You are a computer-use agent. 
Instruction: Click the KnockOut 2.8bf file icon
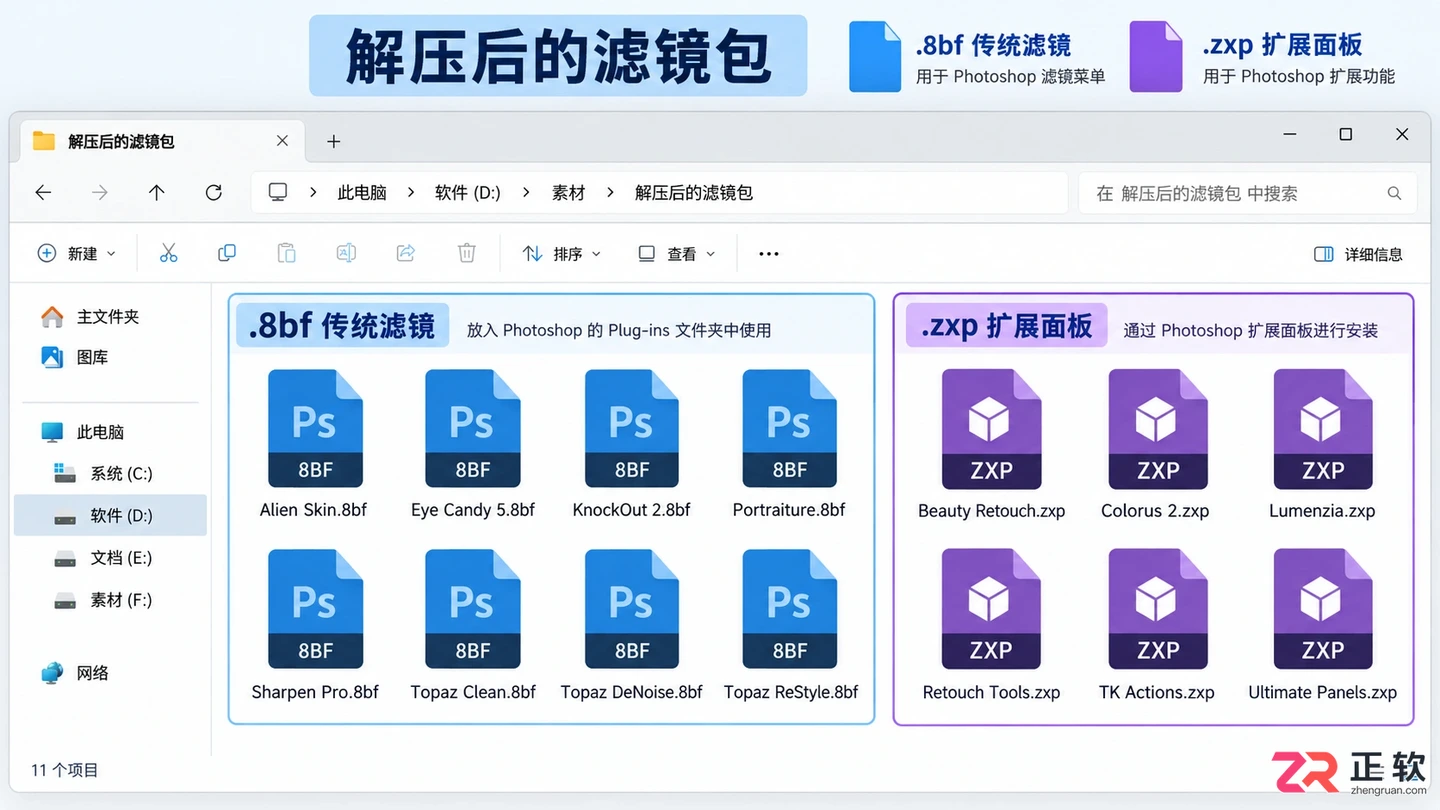pyautogui.click(x=631, y=429)
